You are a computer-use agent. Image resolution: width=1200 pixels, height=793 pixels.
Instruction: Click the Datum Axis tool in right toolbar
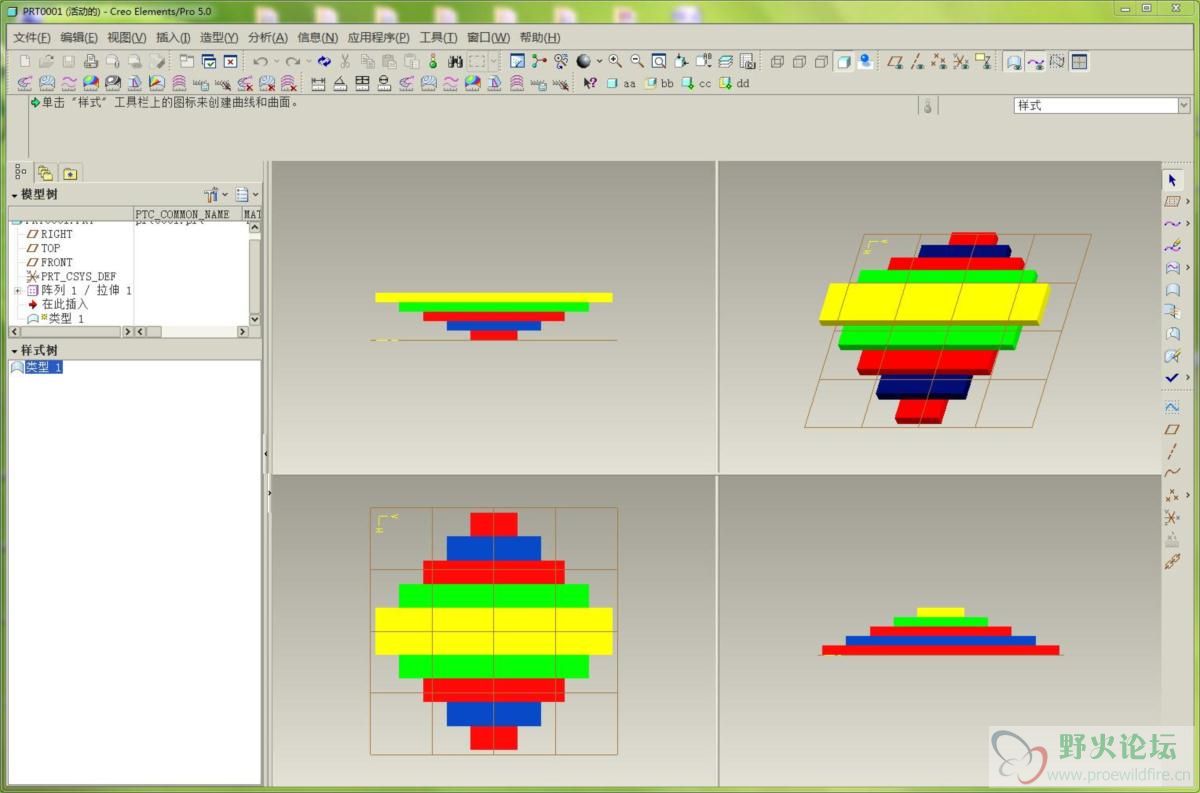(x=1172, y=451)
